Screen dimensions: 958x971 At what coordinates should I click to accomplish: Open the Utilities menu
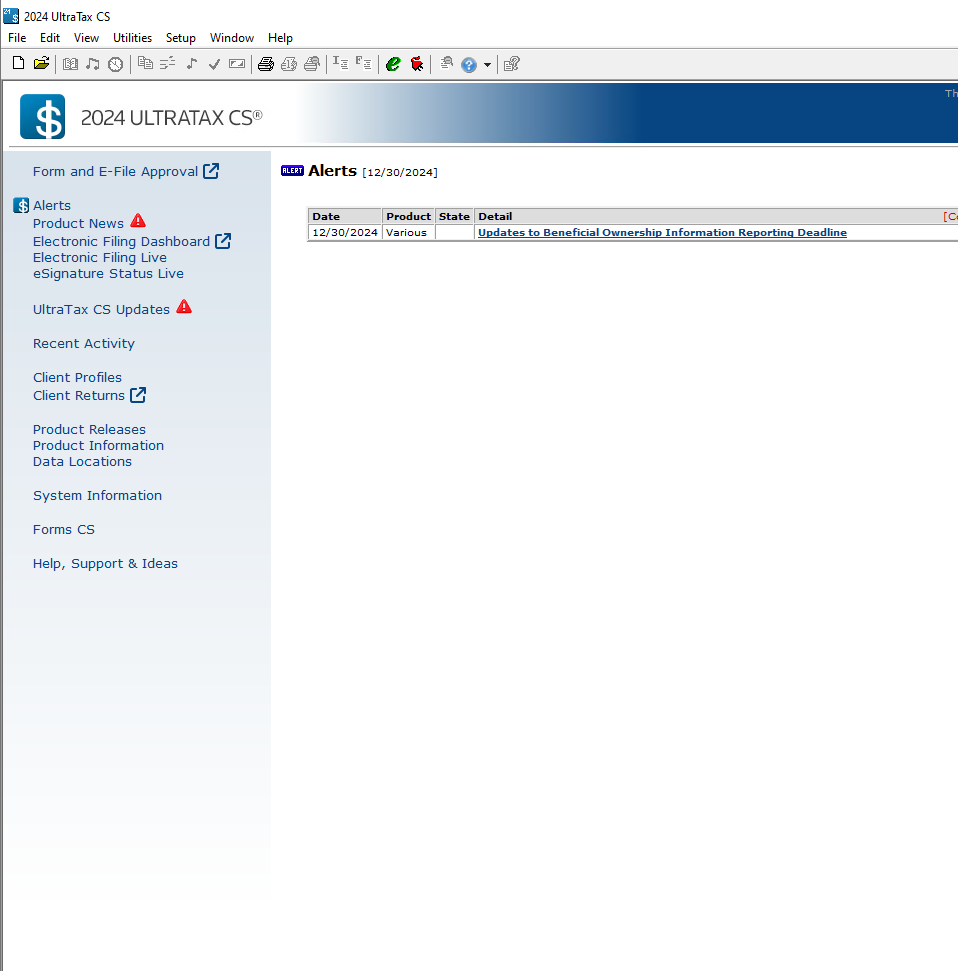pos(133,38)
